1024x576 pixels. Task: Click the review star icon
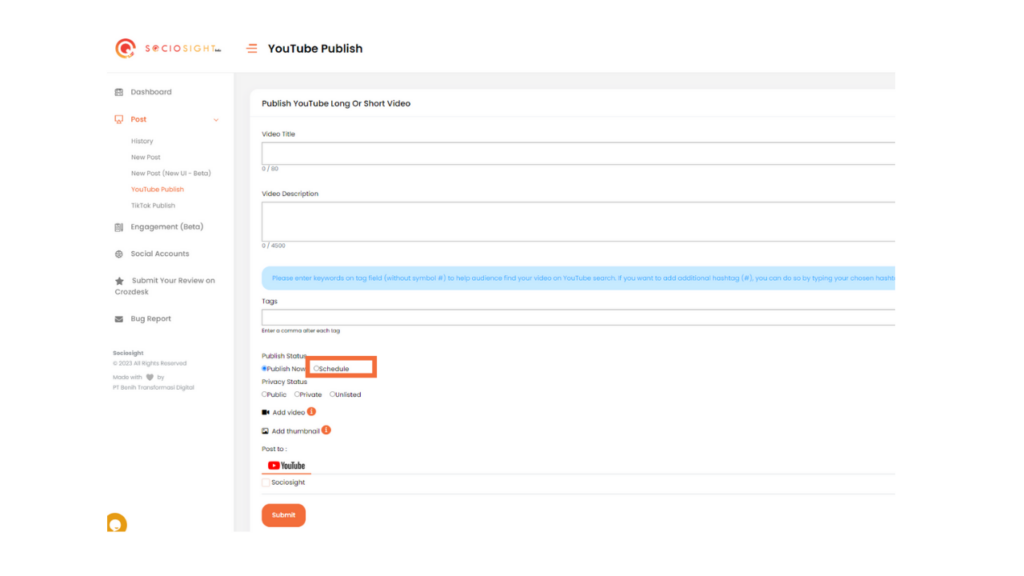120,281
